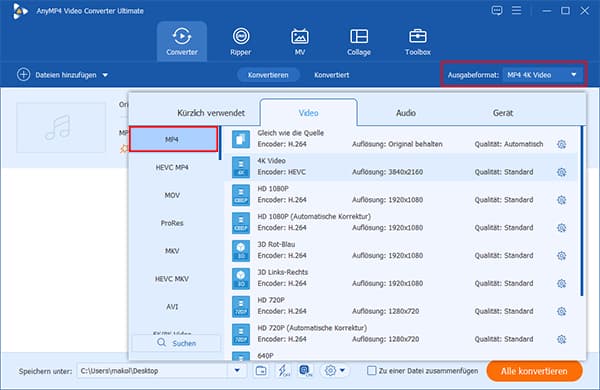Click Auflösung: 3840x2160 text
The image size is (600, 390).
(x=387, y=172)
